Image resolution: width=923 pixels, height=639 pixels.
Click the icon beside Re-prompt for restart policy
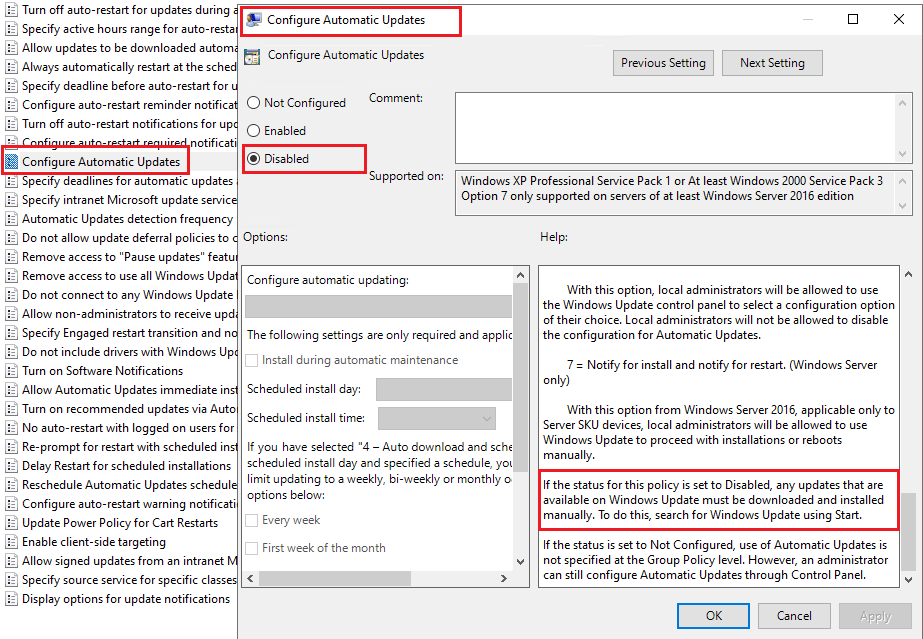tap(11, 447)
